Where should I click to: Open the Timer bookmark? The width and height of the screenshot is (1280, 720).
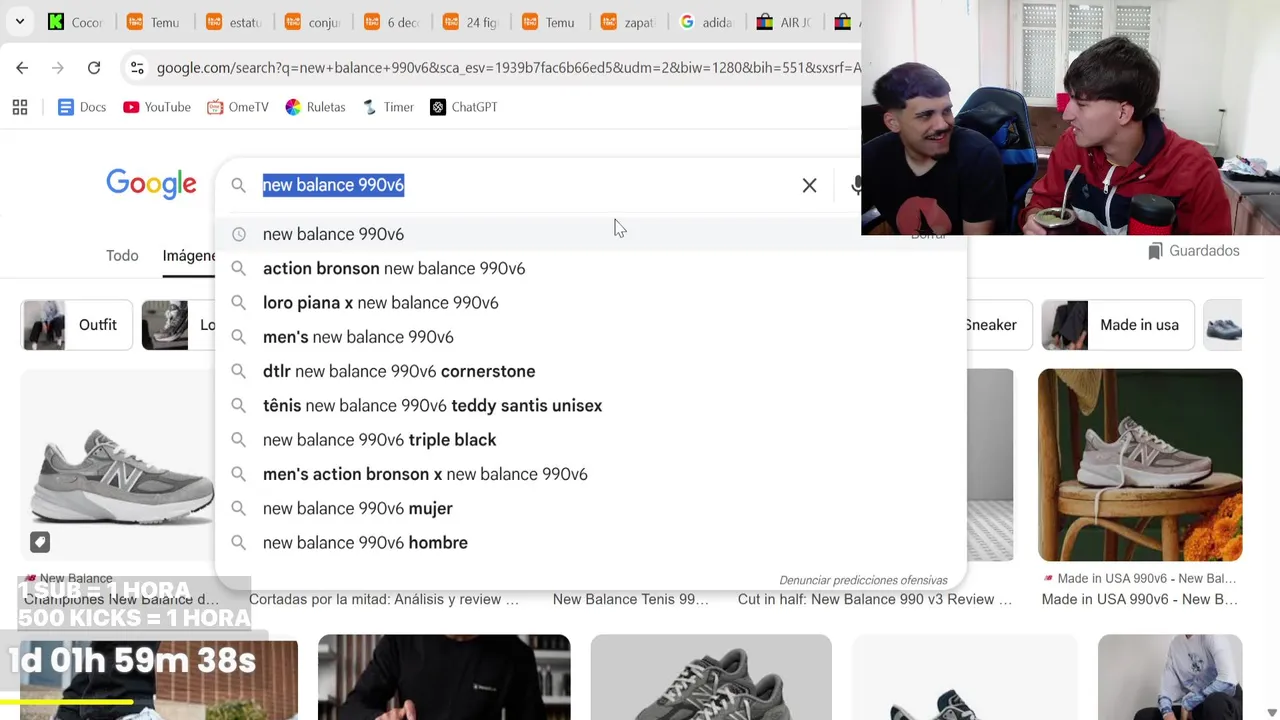(388, 107)
